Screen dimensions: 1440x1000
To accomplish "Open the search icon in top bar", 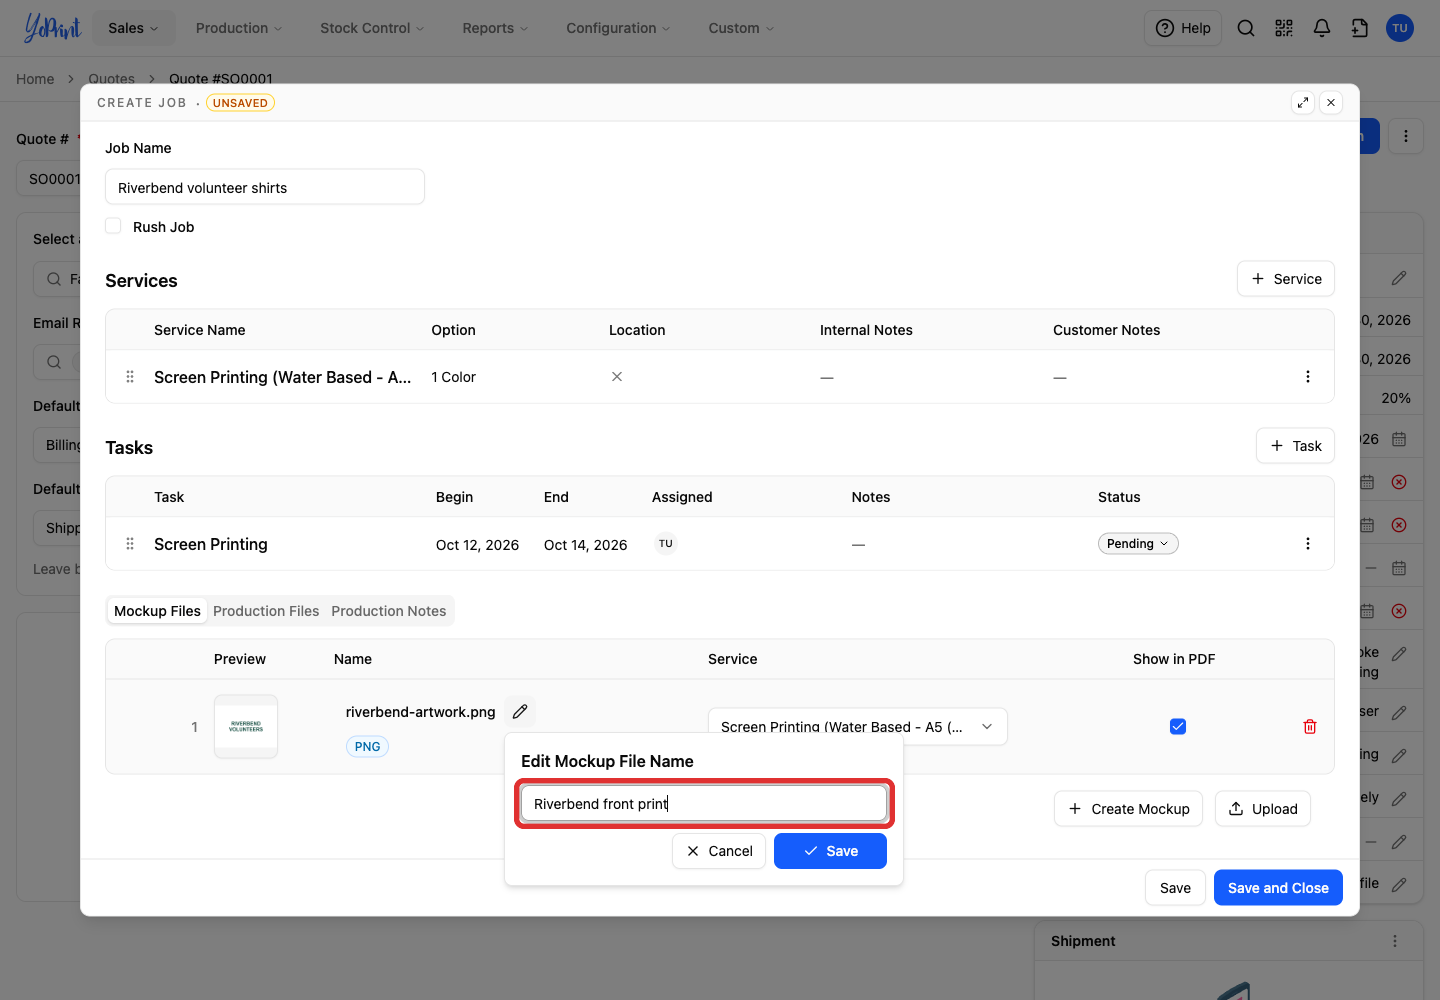I will (1246, 28).
